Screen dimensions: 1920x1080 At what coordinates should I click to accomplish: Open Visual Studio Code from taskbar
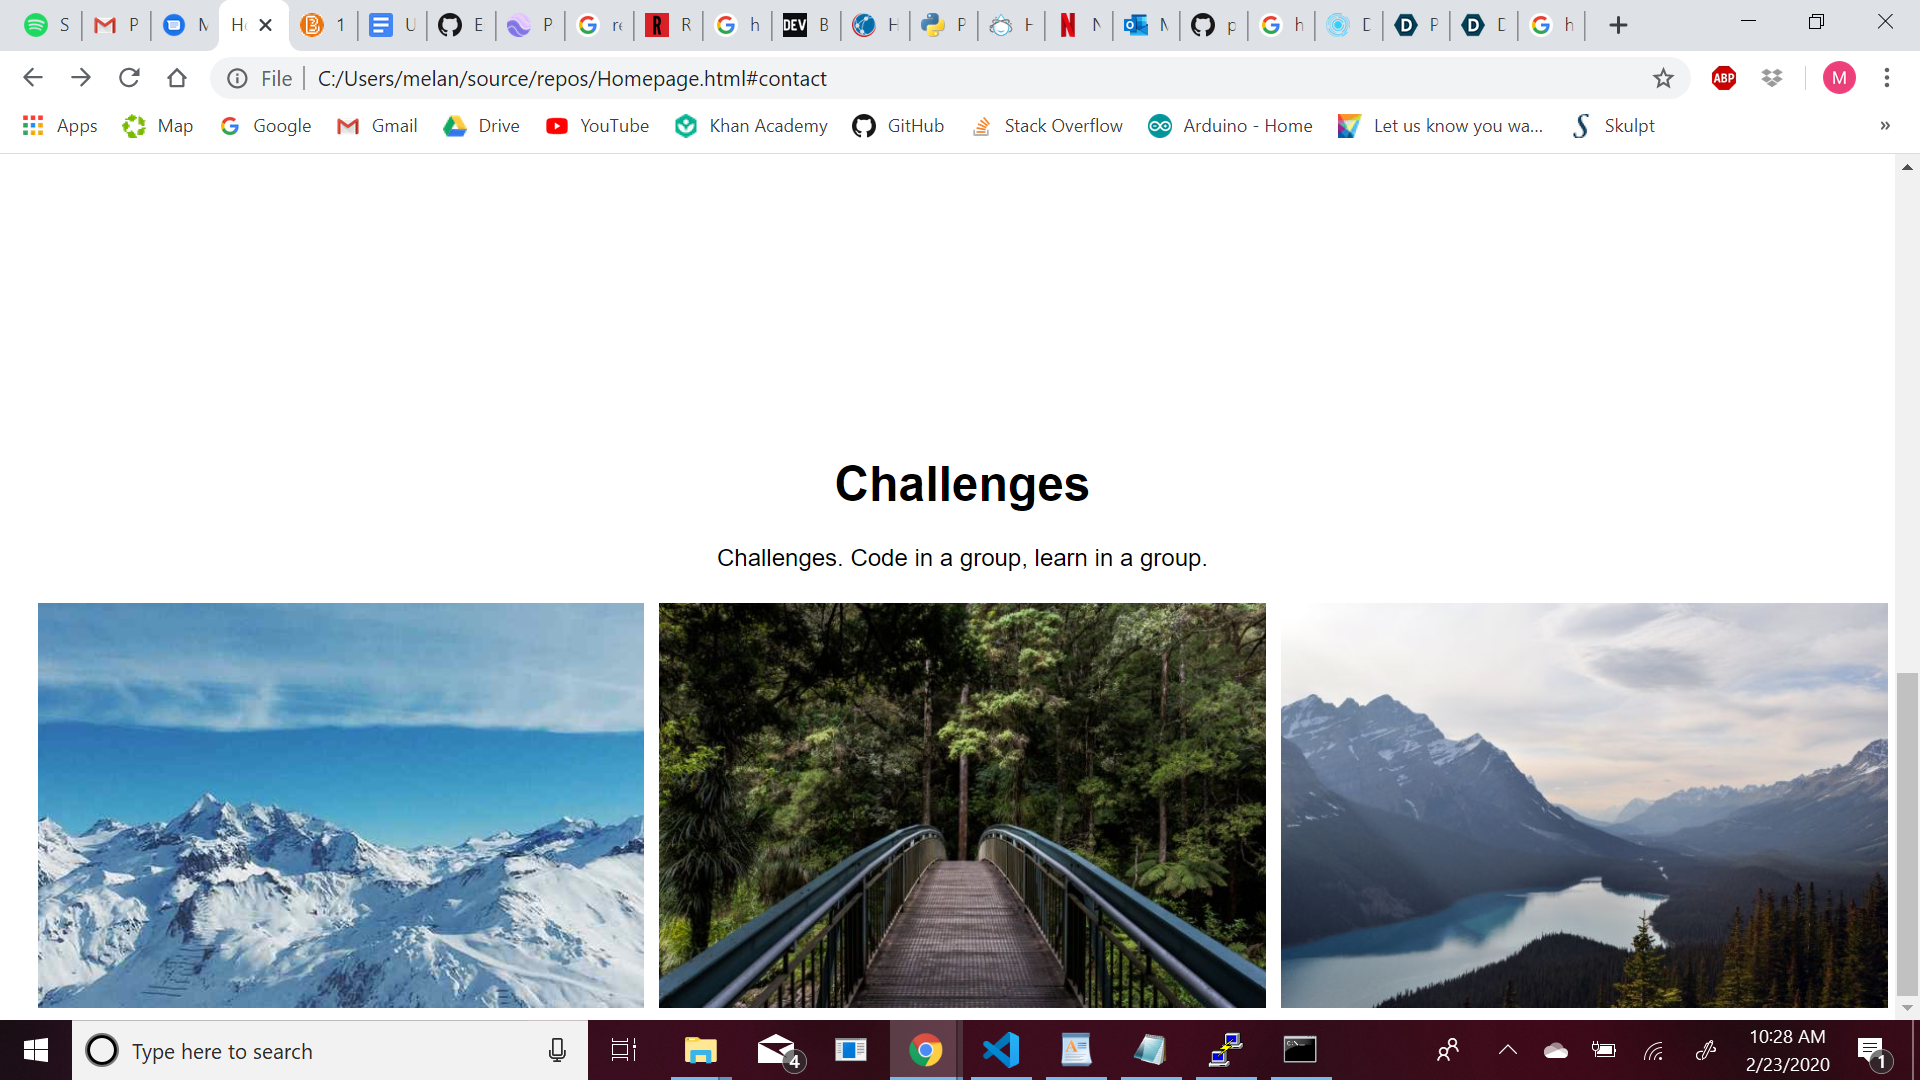tap(1000, 1050)
